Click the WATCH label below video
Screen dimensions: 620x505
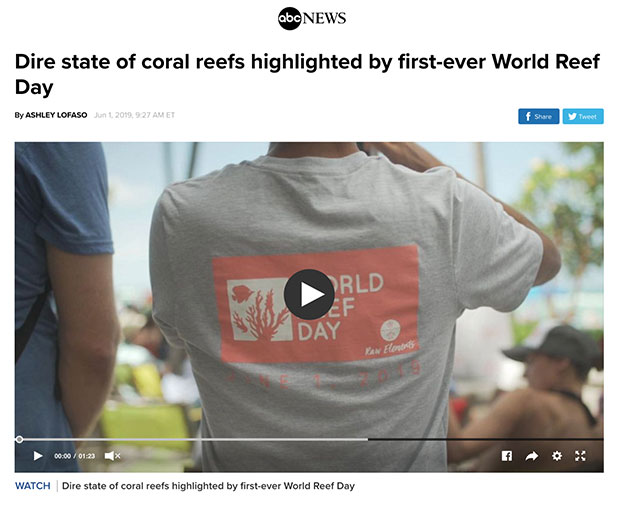[x=33, y=486]
